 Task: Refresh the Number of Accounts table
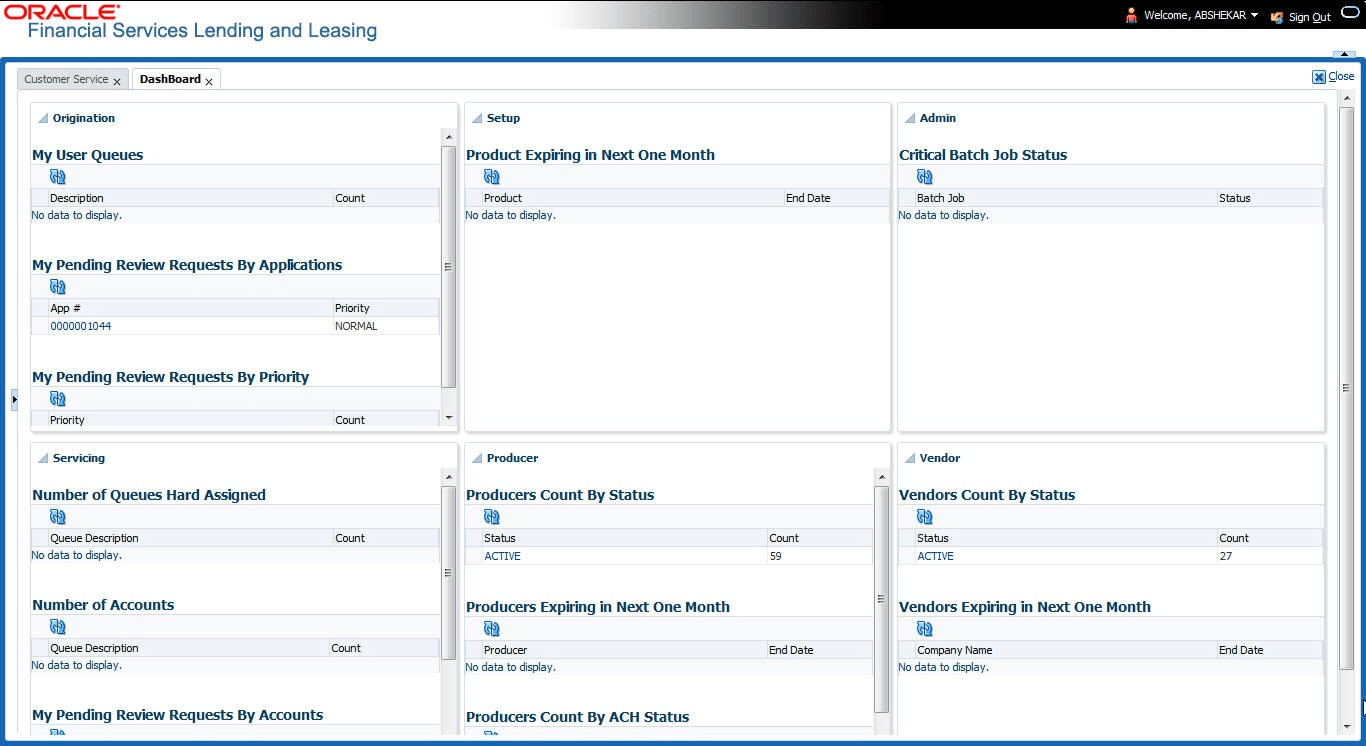pos(58,627)
